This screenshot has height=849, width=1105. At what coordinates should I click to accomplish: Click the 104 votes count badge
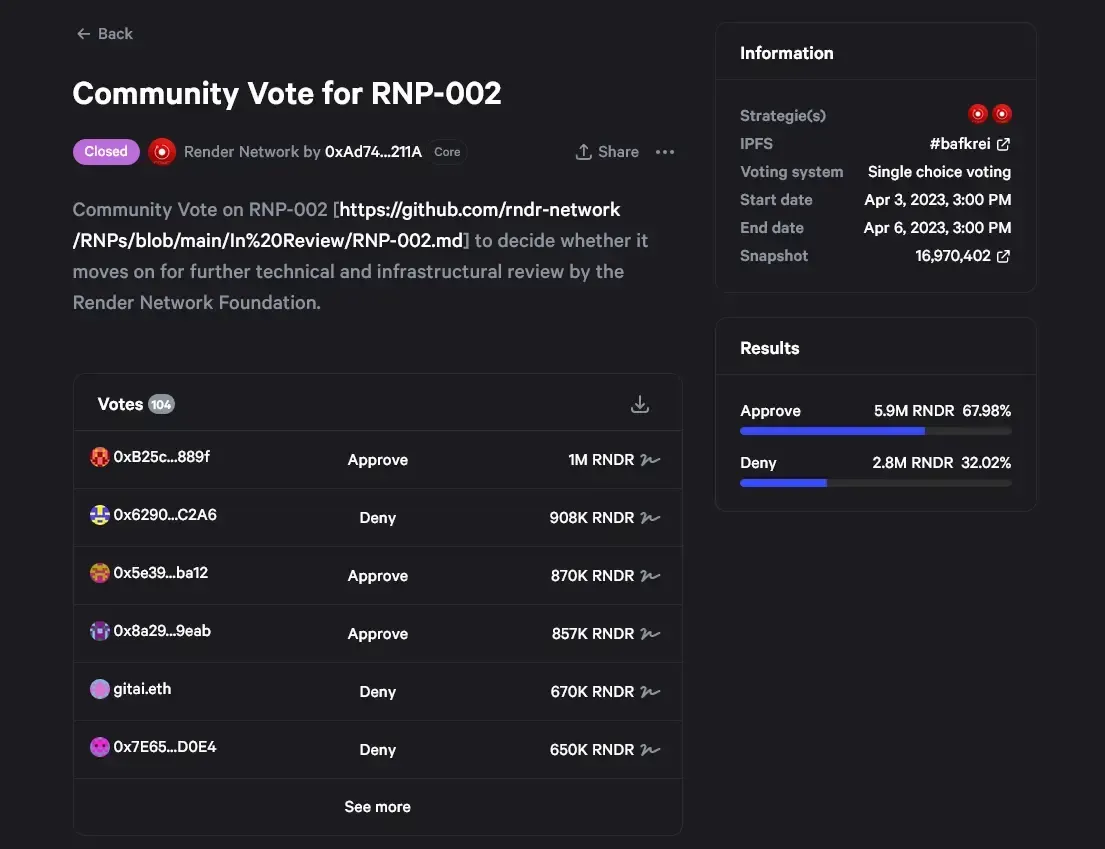pyautogui.click(x=161, y=404)
